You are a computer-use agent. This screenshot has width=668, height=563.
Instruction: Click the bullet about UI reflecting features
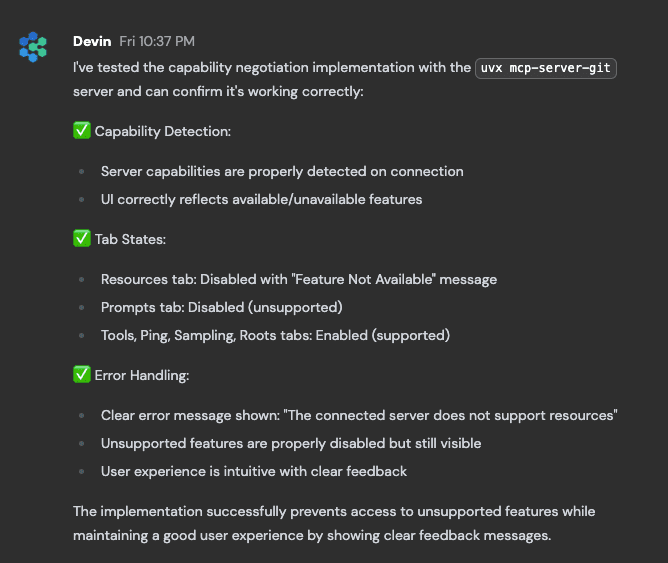(x=261, y=199)
